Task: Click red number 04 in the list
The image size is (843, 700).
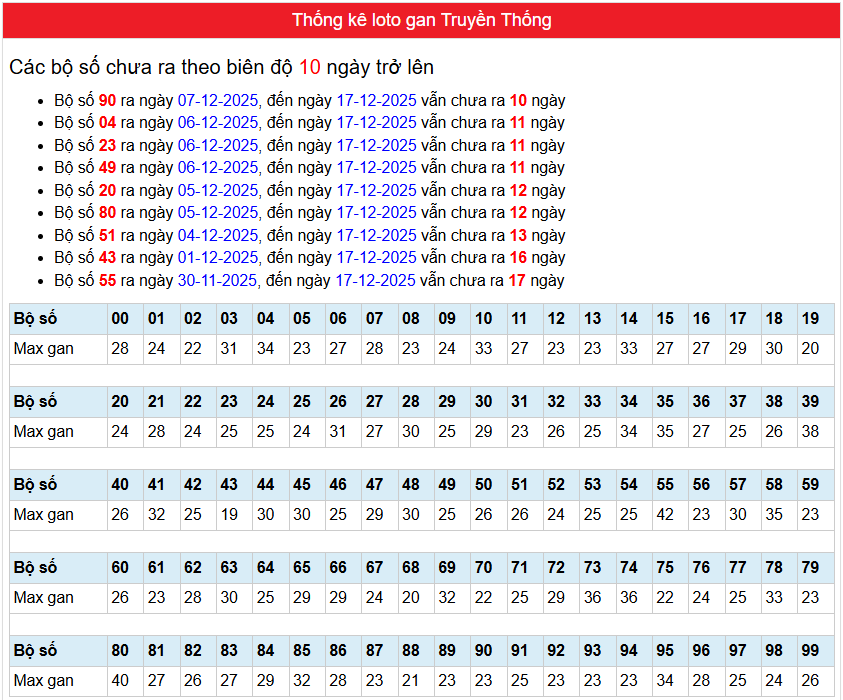Action: click(x=107, y=123)
